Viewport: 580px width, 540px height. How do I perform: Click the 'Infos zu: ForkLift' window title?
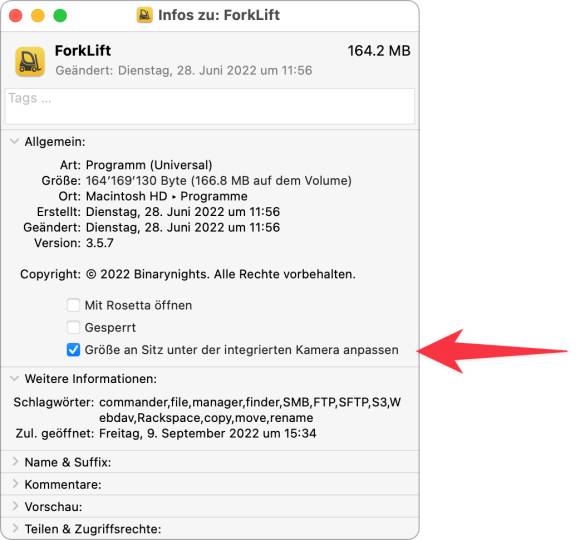pyautogui.click(x=219, y=15)
